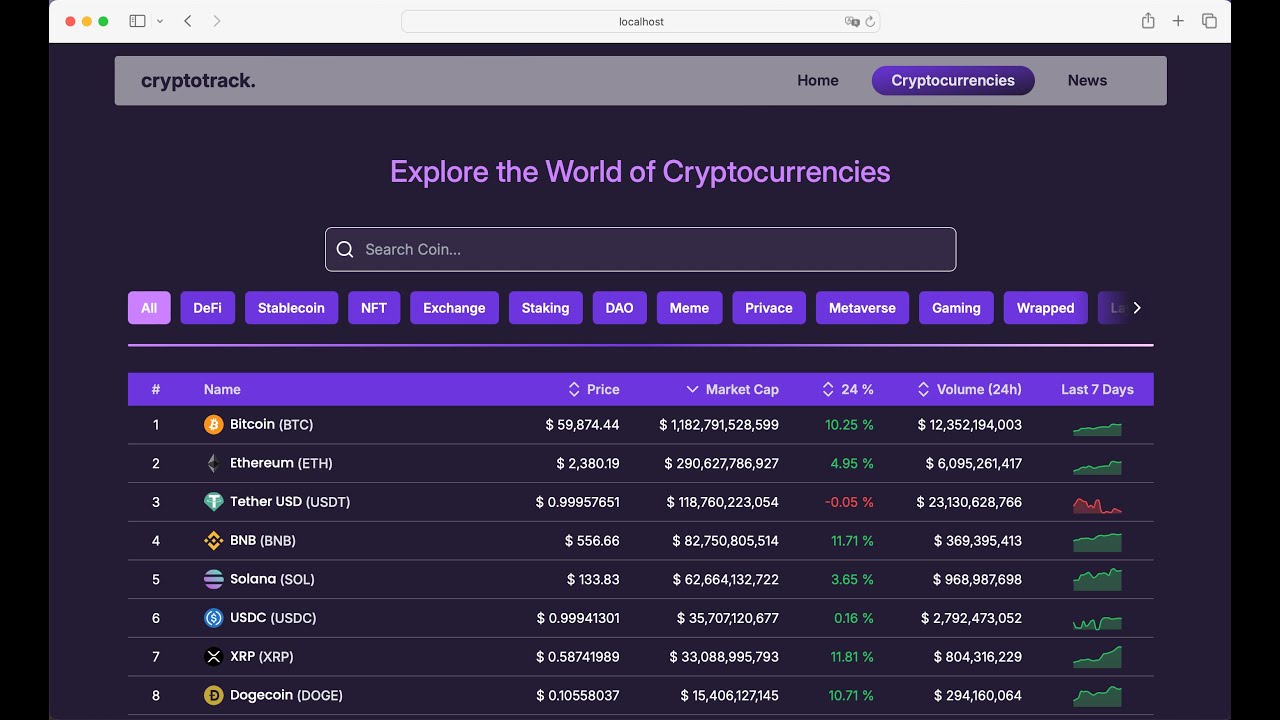
Task: Filter by Staking category
Action: click(545, 308)
